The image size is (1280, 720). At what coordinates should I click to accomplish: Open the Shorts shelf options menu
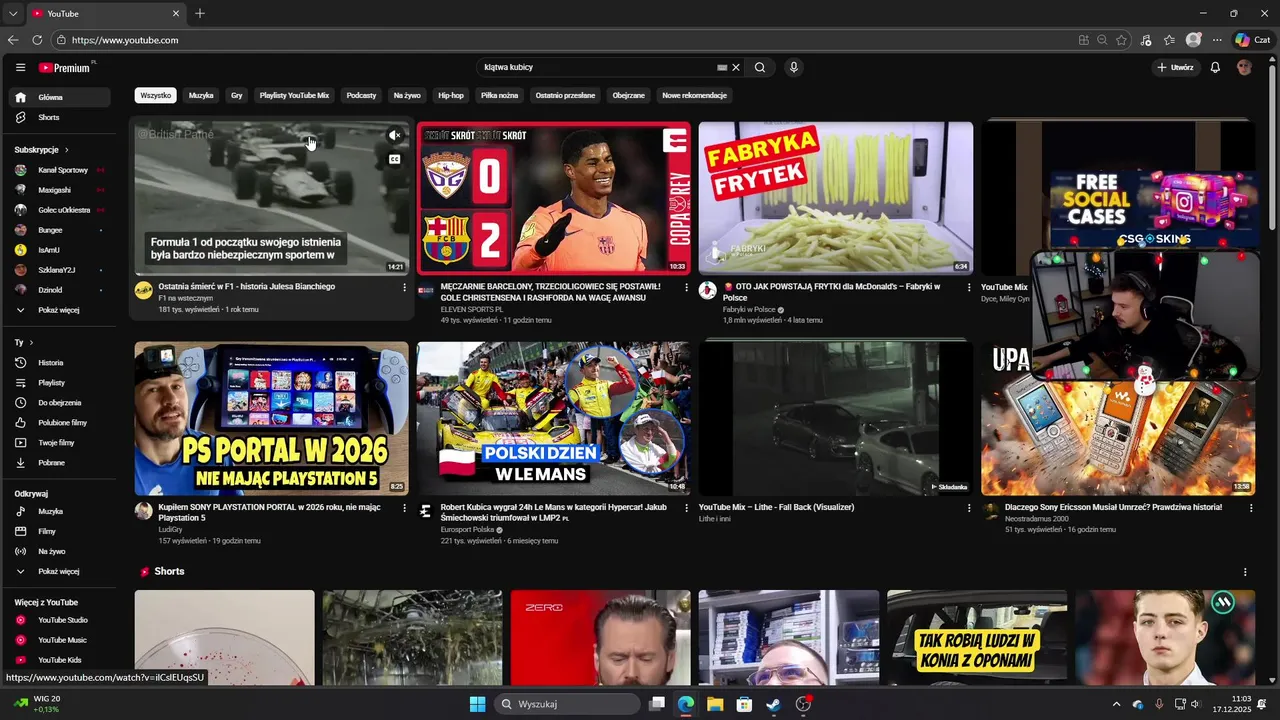[x=1245, y=572]
